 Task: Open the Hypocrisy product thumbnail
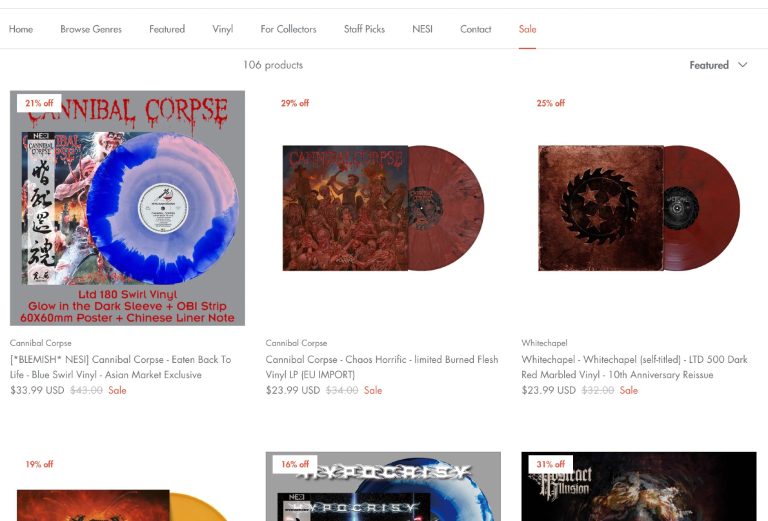383,486
